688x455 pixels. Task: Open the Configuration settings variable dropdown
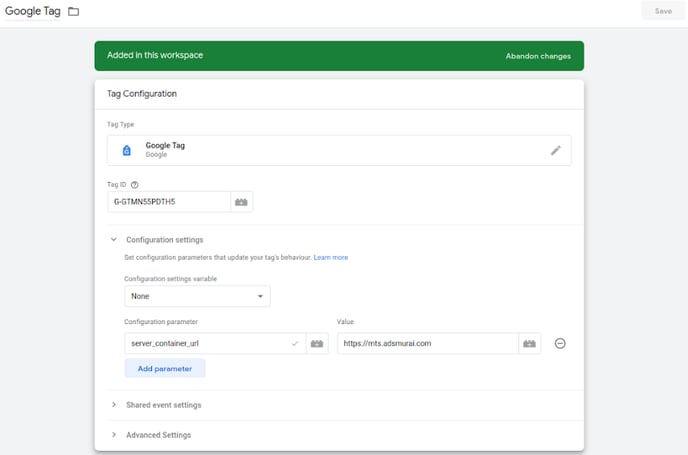coord(197,296)
